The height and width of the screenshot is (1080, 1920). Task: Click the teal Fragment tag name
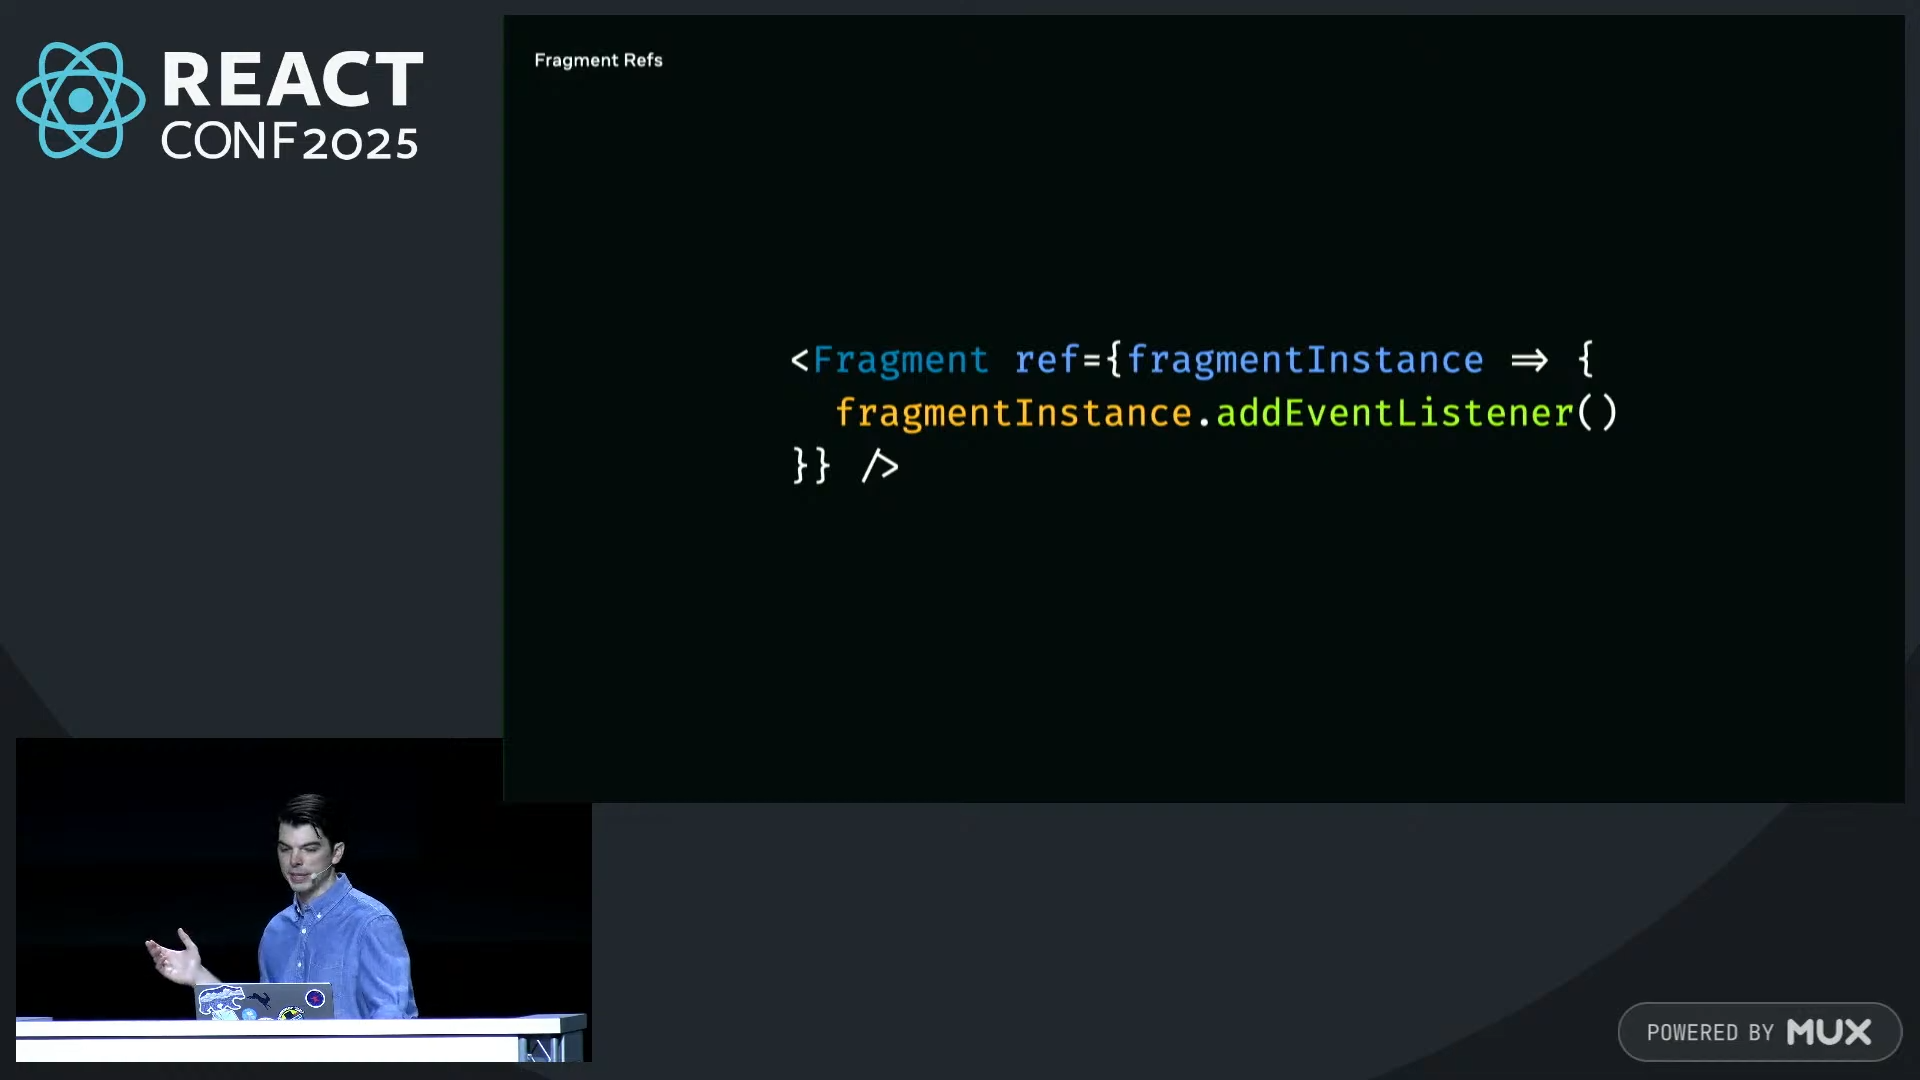tap(900, 360)
